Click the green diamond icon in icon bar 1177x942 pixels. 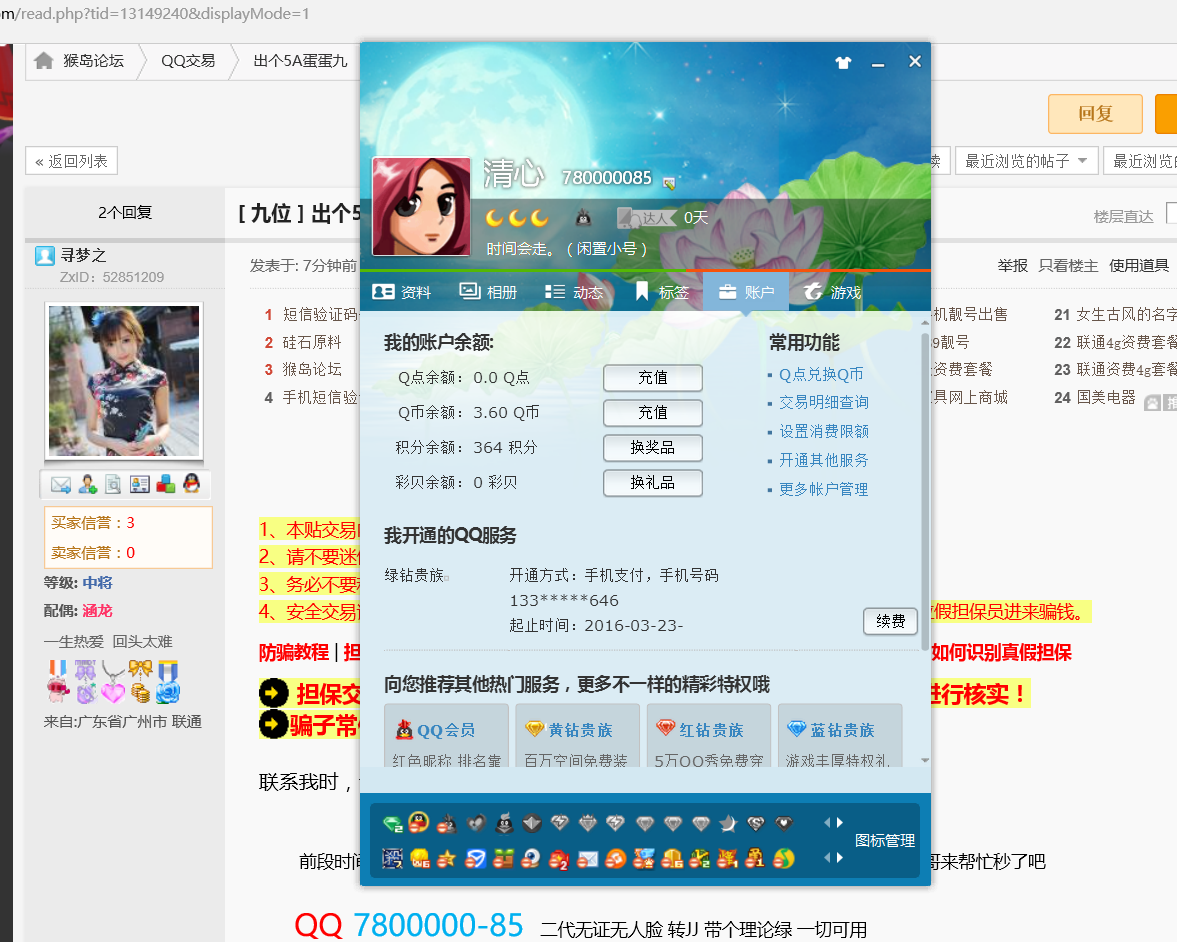point(393,823)
